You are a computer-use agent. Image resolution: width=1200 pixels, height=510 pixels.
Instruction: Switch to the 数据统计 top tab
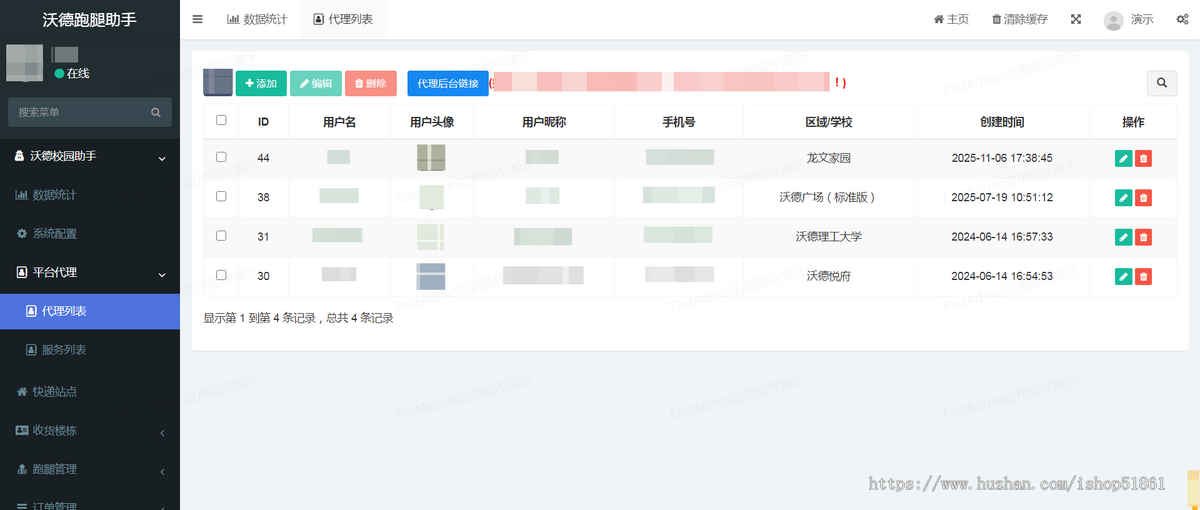[x=257, y=19]
